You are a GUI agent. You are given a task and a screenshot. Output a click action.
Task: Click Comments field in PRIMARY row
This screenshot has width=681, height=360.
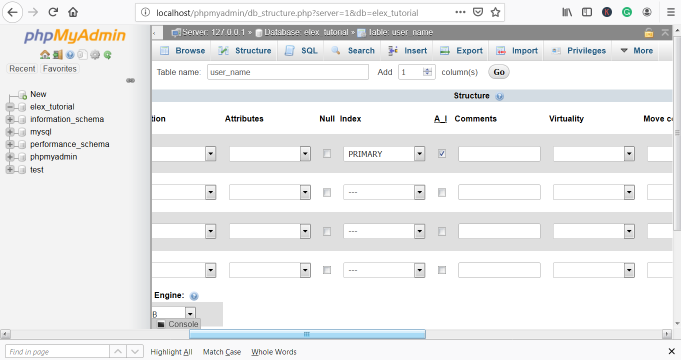[x=499, y=154]
